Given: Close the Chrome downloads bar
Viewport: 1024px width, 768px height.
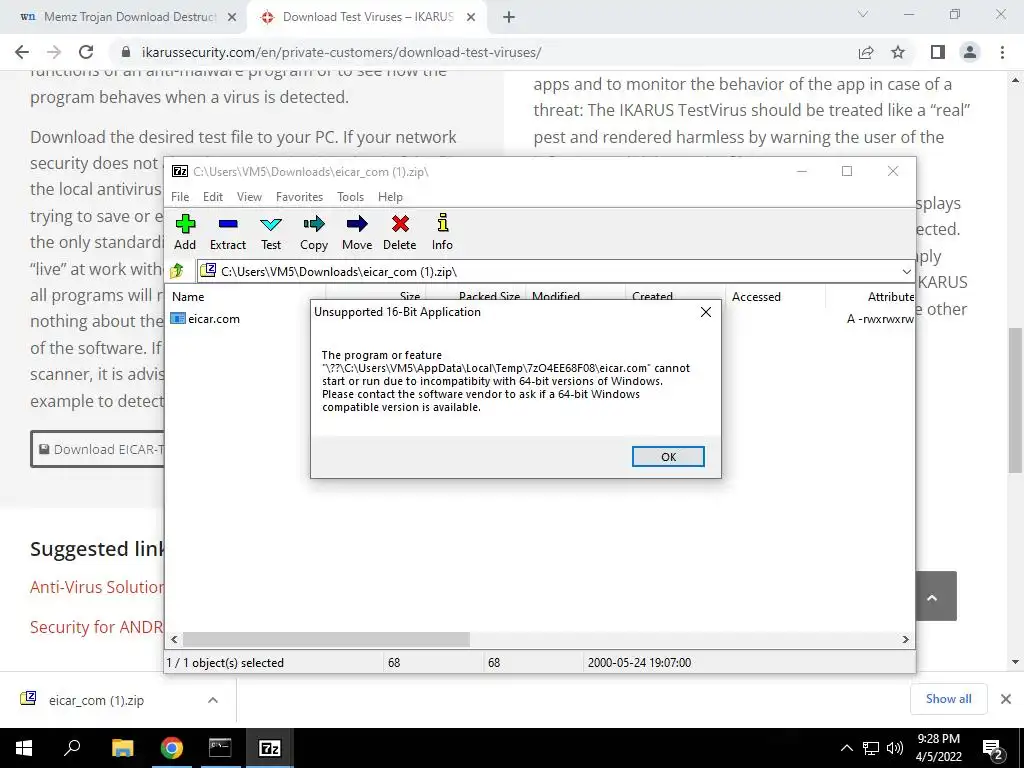Looking at the screenshot, I should pos(1006,699).
